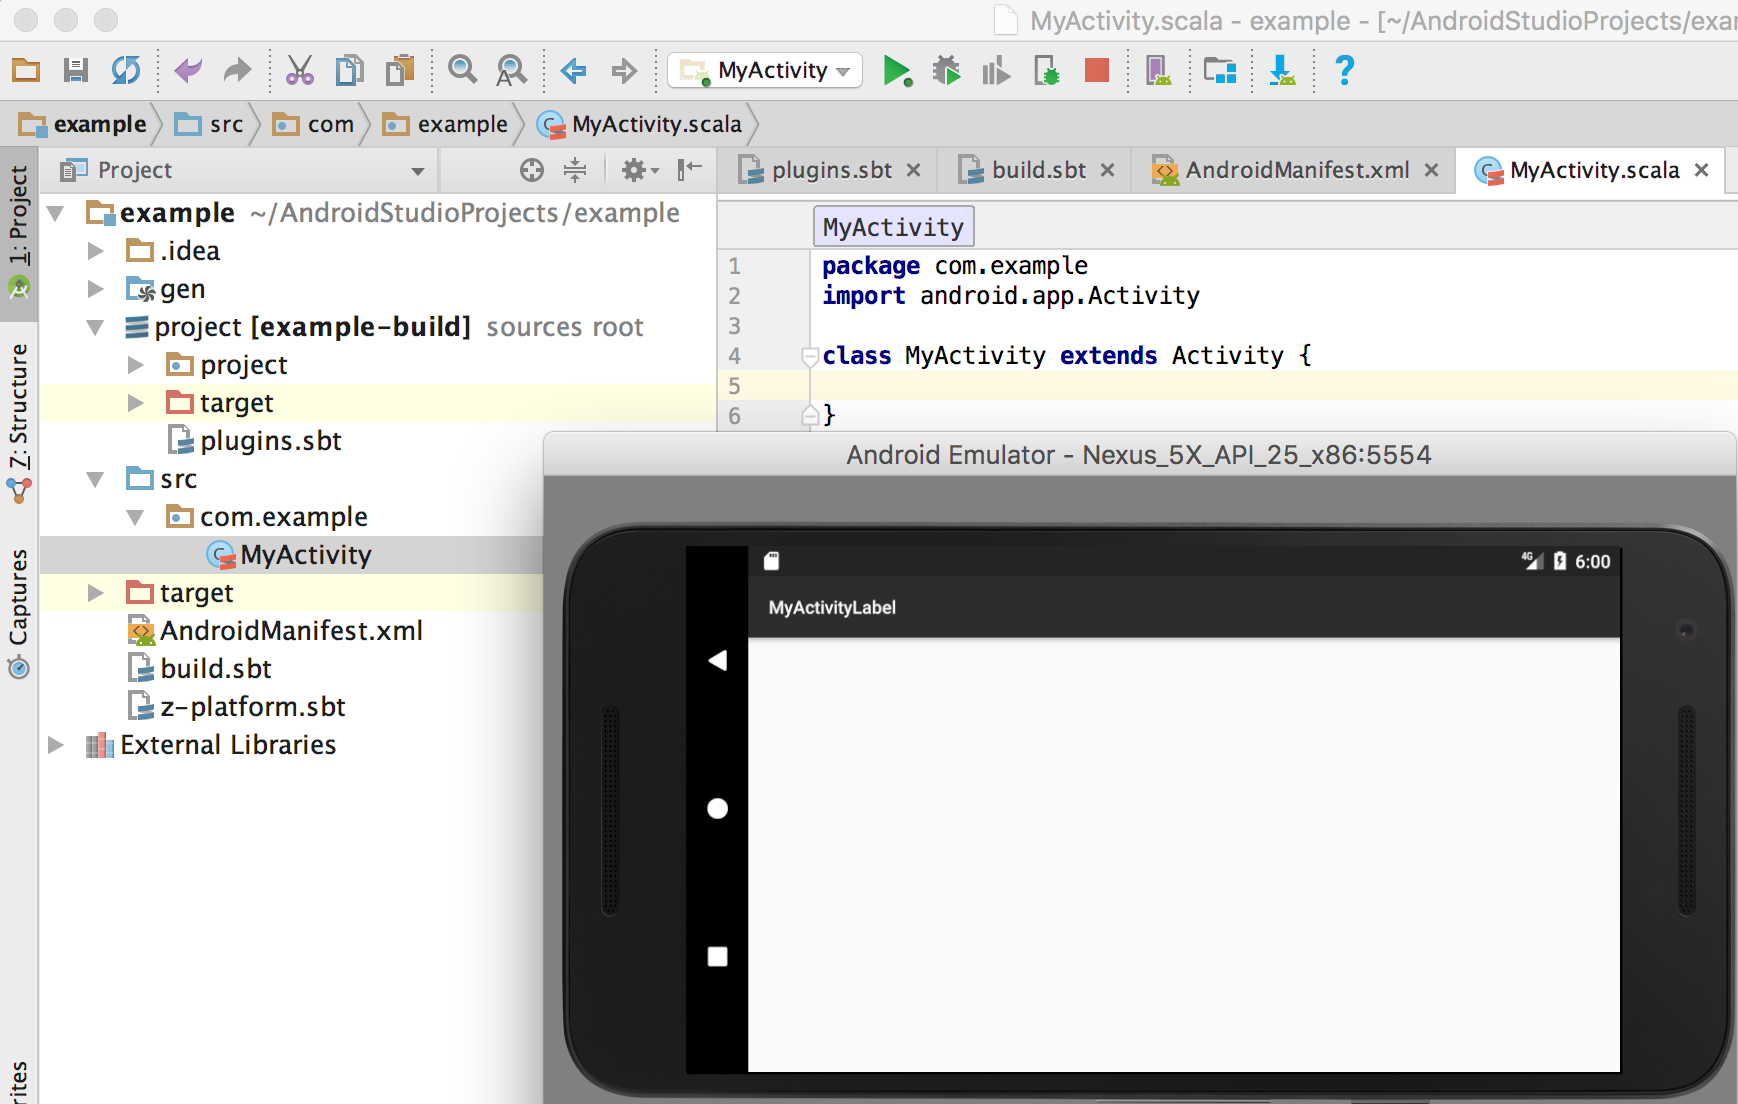Stop the running app

coord(1097,70)
